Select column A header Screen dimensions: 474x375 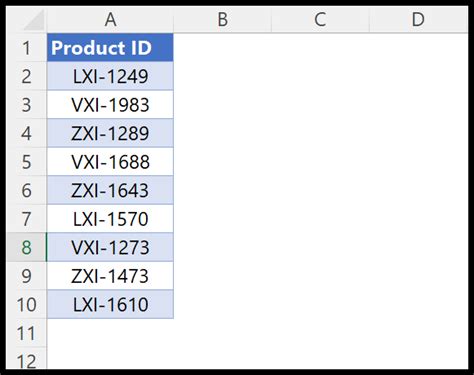click(110, 19)
